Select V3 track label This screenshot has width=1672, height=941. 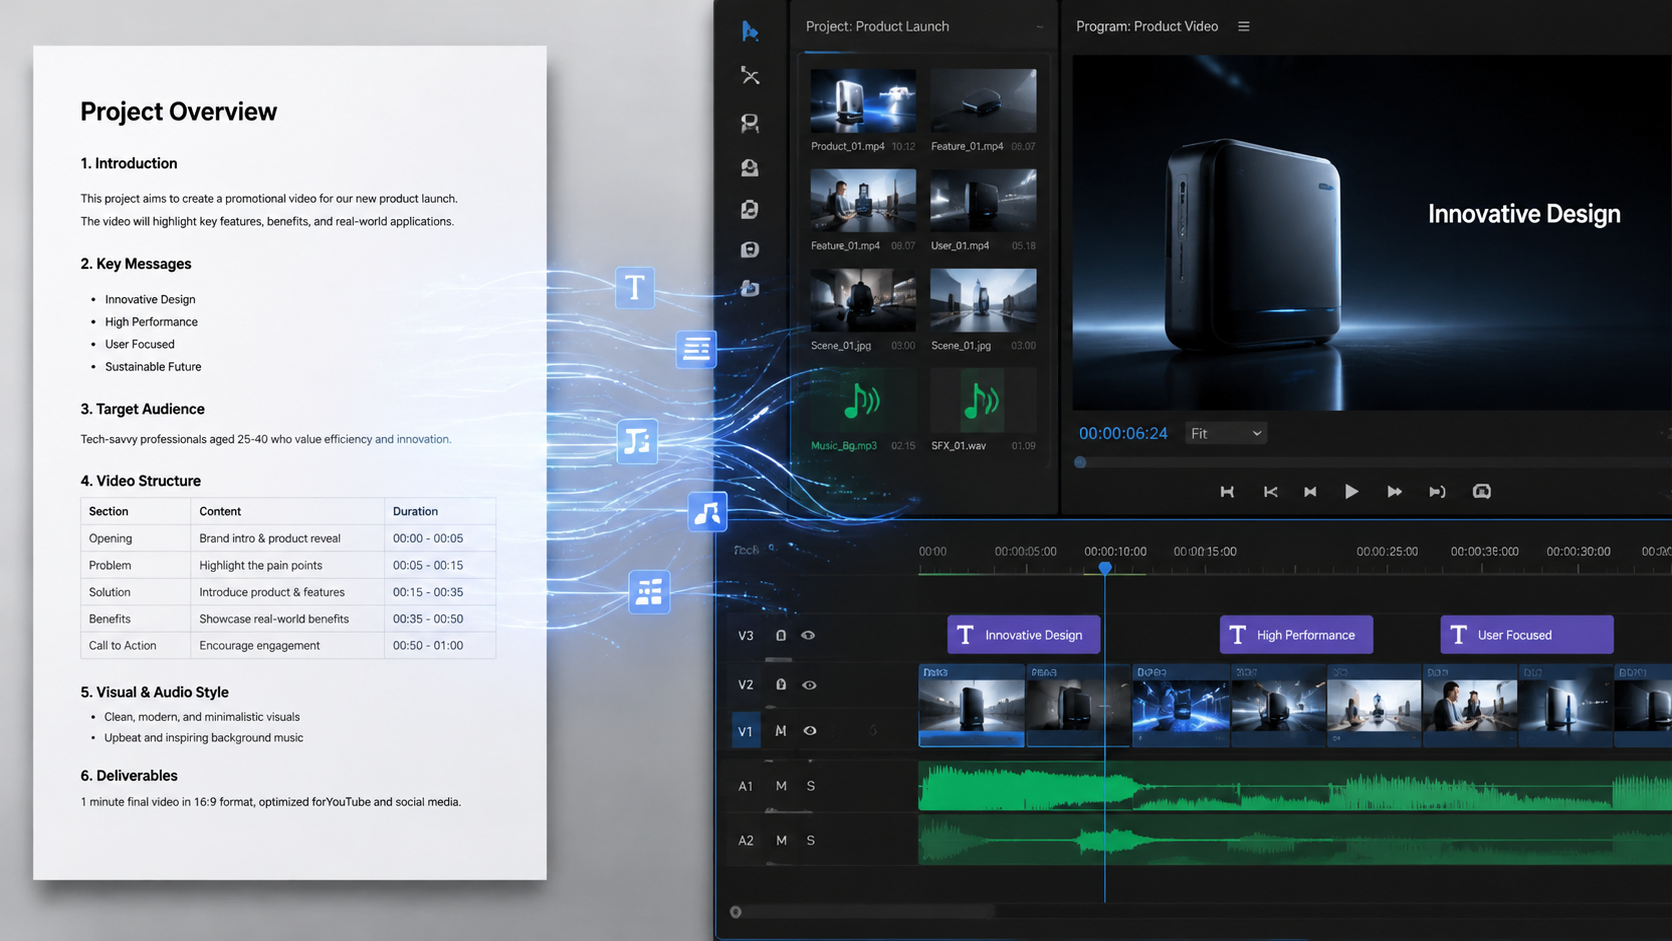point(745,635)
